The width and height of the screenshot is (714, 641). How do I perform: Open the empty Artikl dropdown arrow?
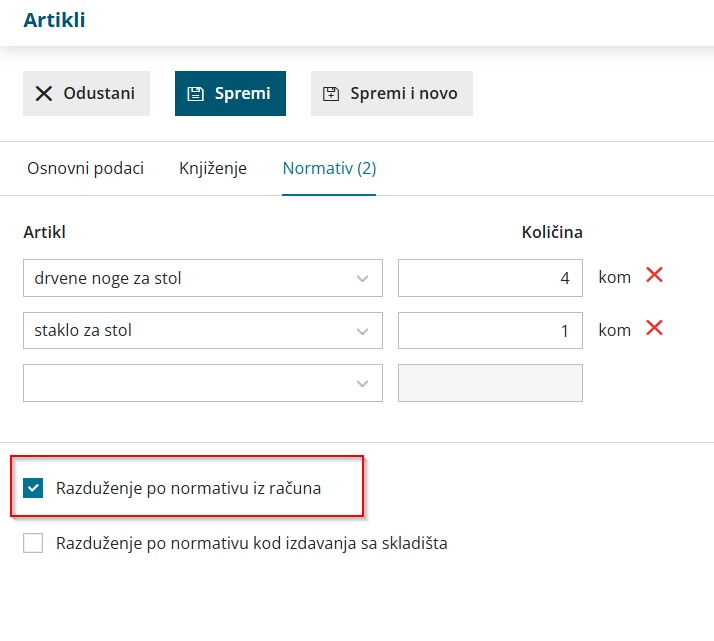tap(362, 384)
